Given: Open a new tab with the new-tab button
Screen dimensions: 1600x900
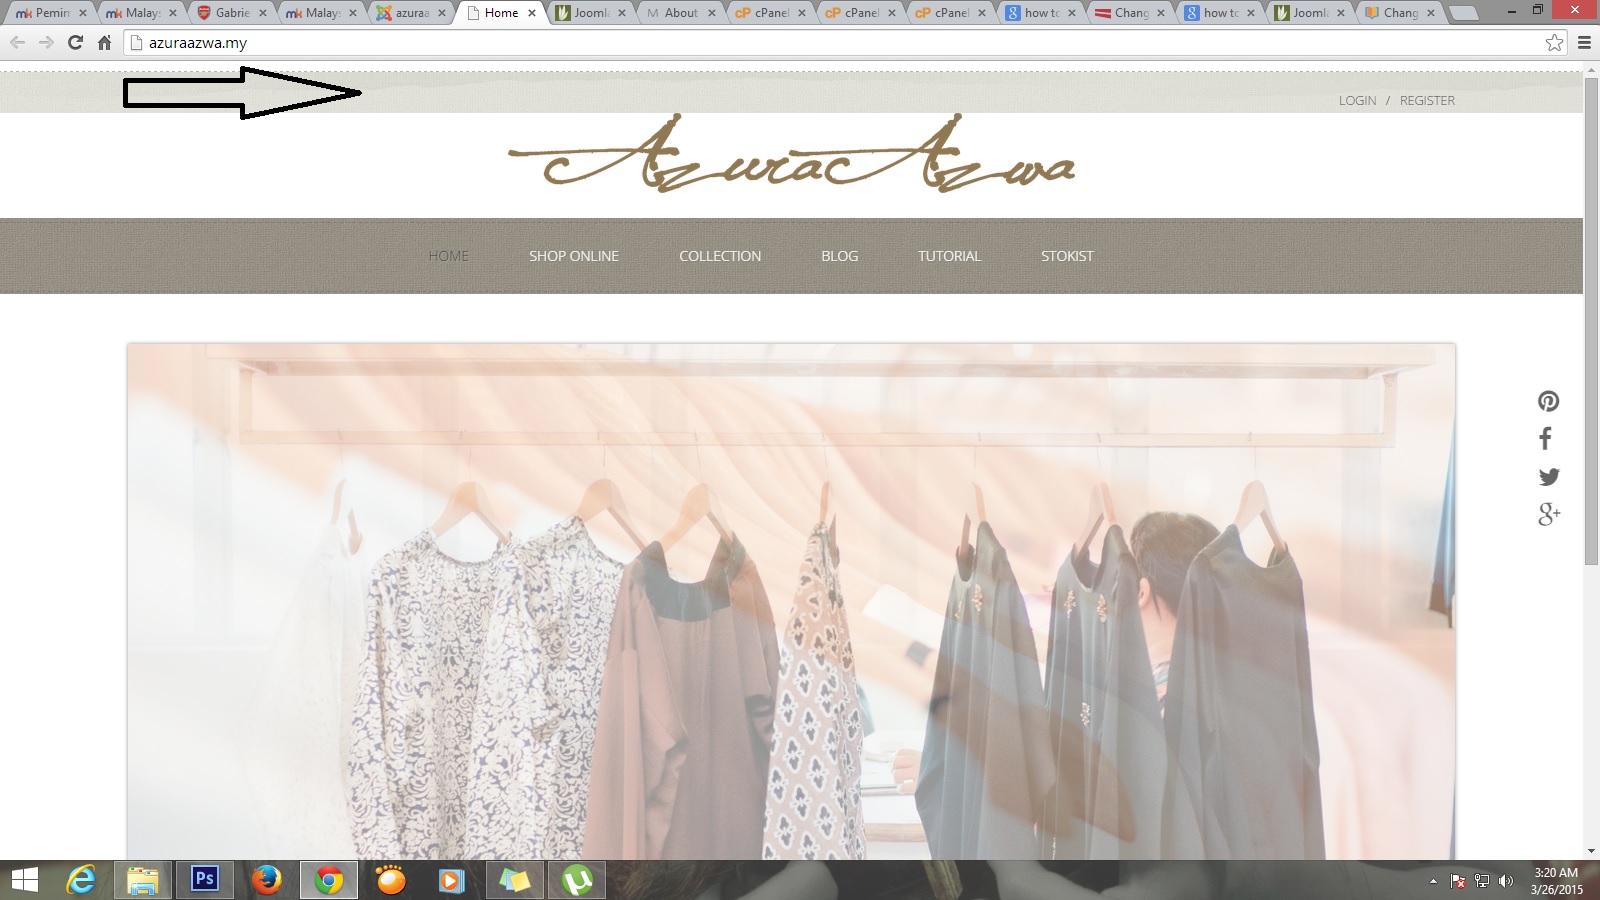Looking at the screenshot, I should tap(1463, 13).
